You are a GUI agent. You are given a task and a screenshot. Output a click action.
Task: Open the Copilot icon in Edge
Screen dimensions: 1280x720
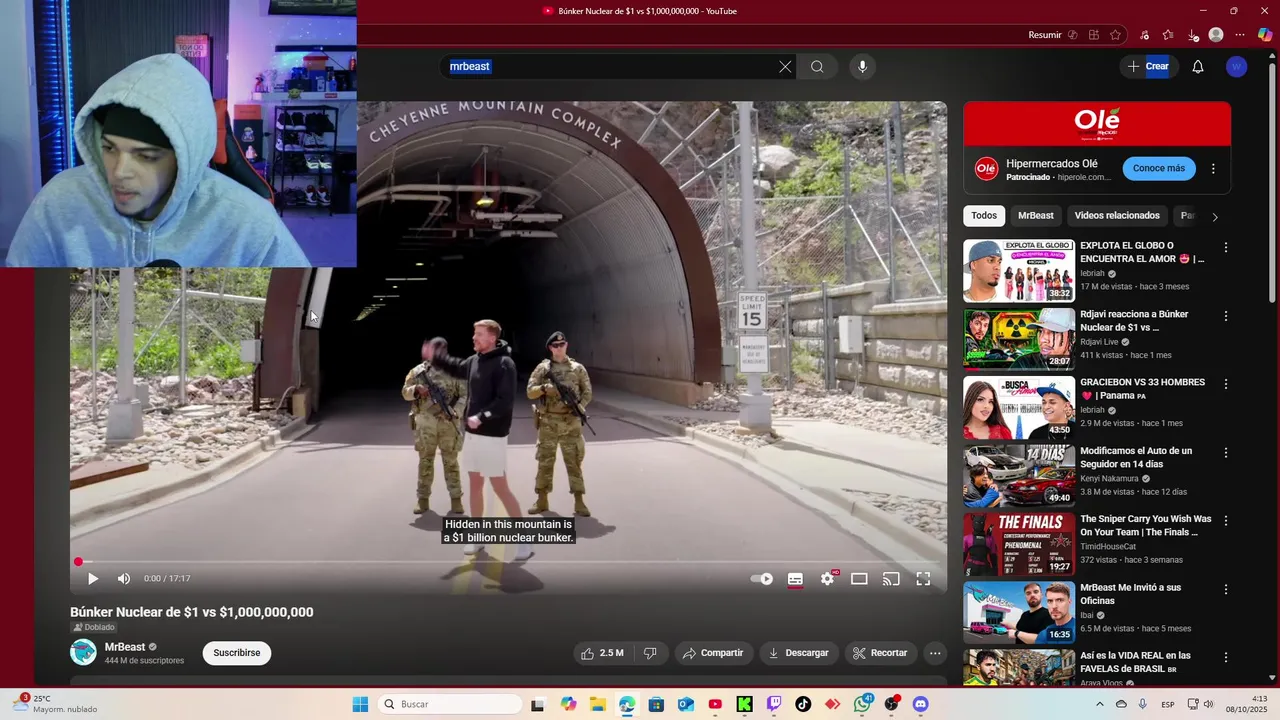[1265, 35]
